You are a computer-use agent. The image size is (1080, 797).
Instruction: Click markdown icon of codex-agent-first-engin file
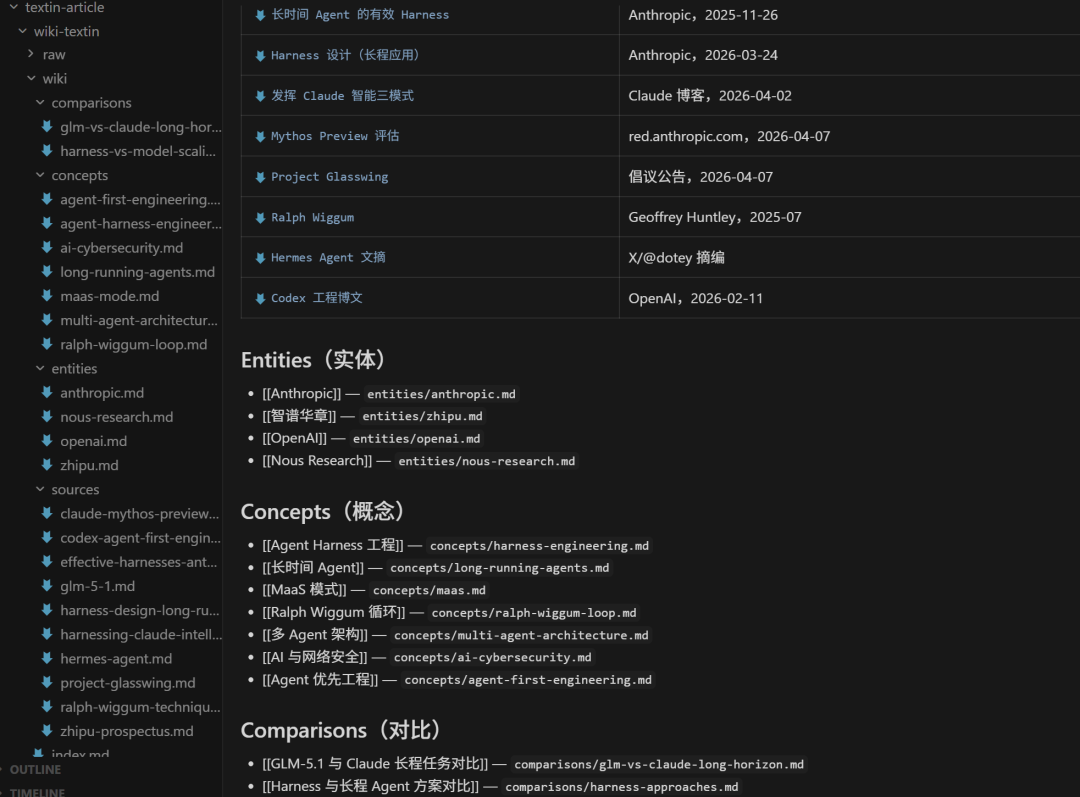pyautogui.click(x=47, y=537)
